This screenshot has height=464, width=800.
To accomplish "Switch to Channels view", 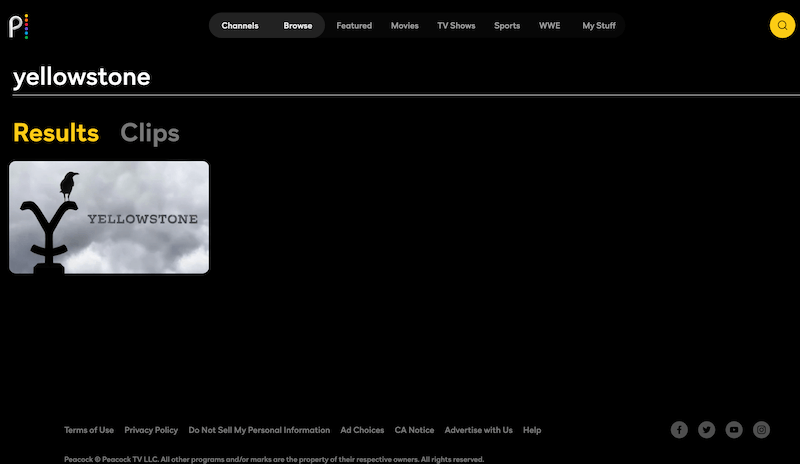I will tap(240, 25).
